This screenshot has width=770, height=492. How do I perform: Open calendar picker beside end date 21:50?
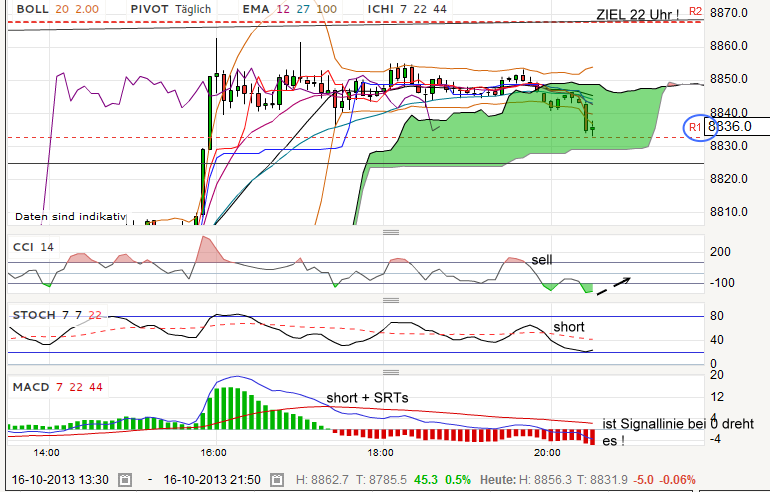277,480
